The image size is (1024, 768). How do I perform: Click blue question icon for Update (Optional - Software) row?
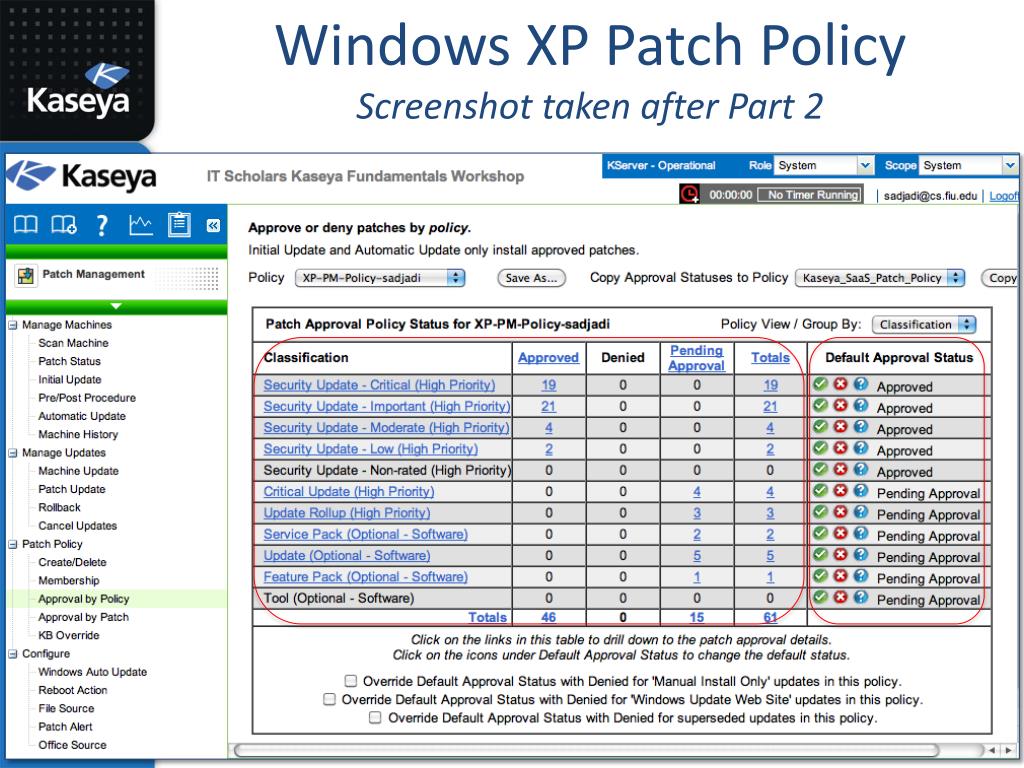[861, 554]
